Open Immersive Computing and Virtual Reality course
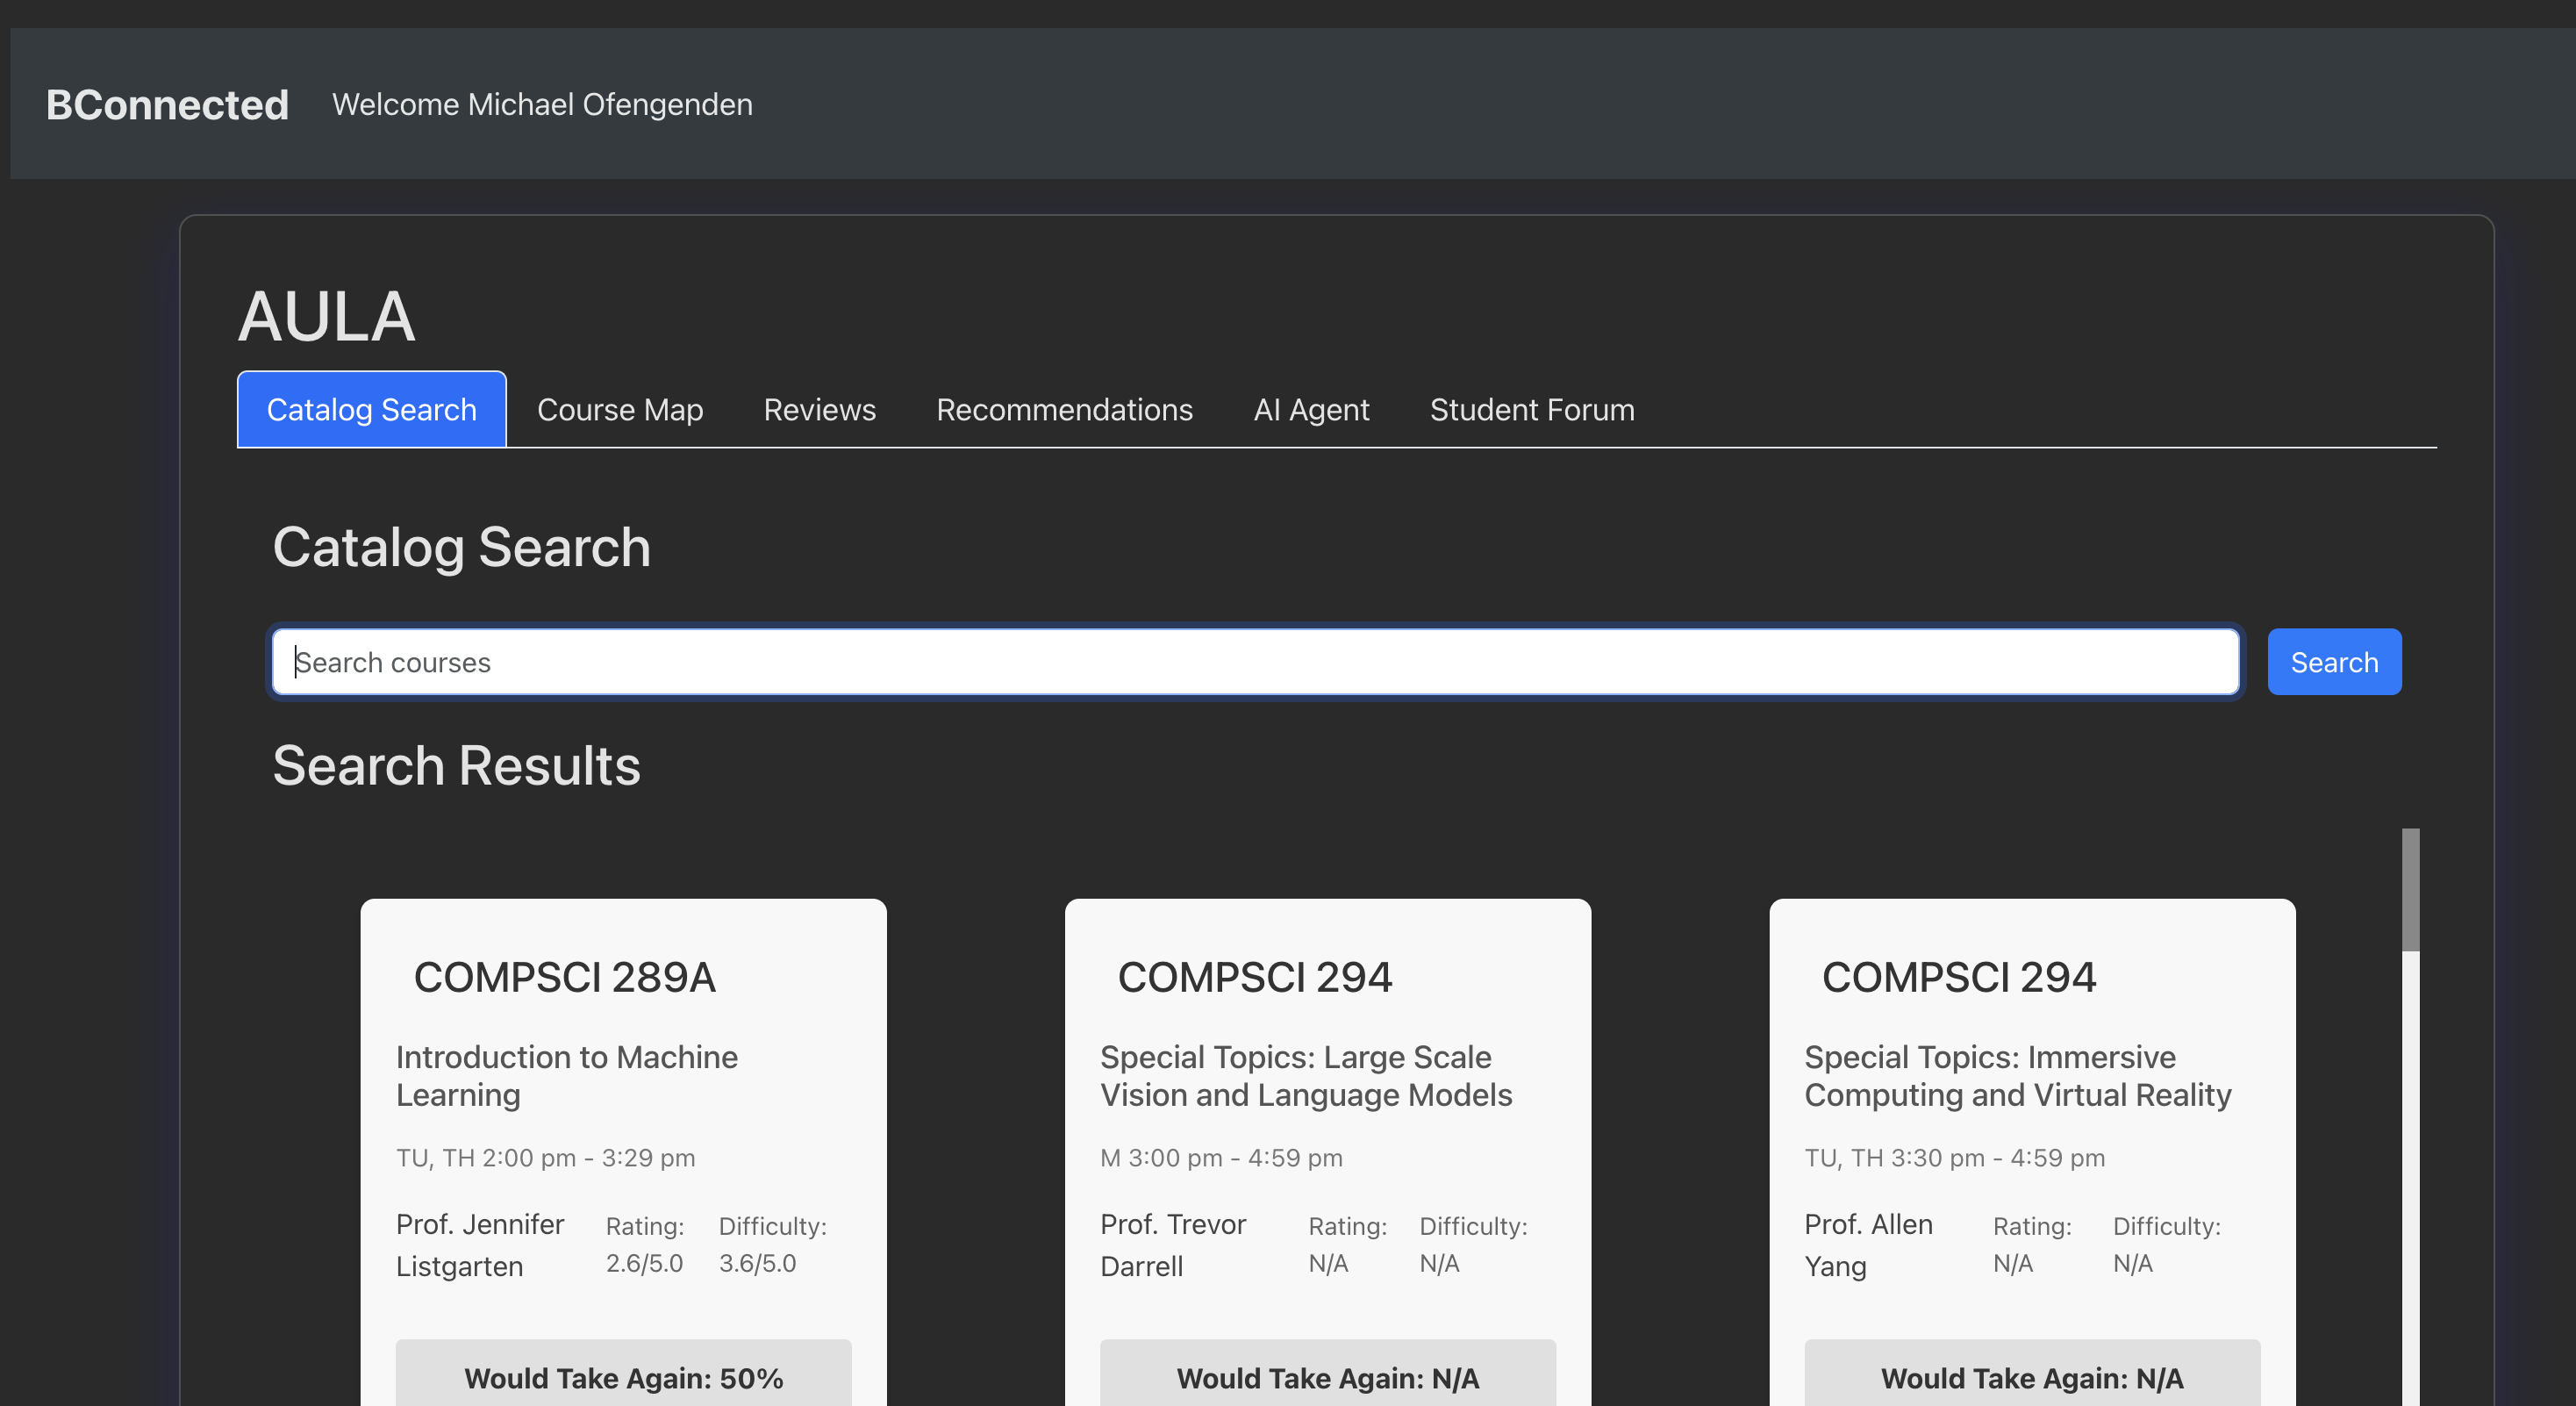This screenshot has height=1406, width=2576. (x=2016, y=1075)
